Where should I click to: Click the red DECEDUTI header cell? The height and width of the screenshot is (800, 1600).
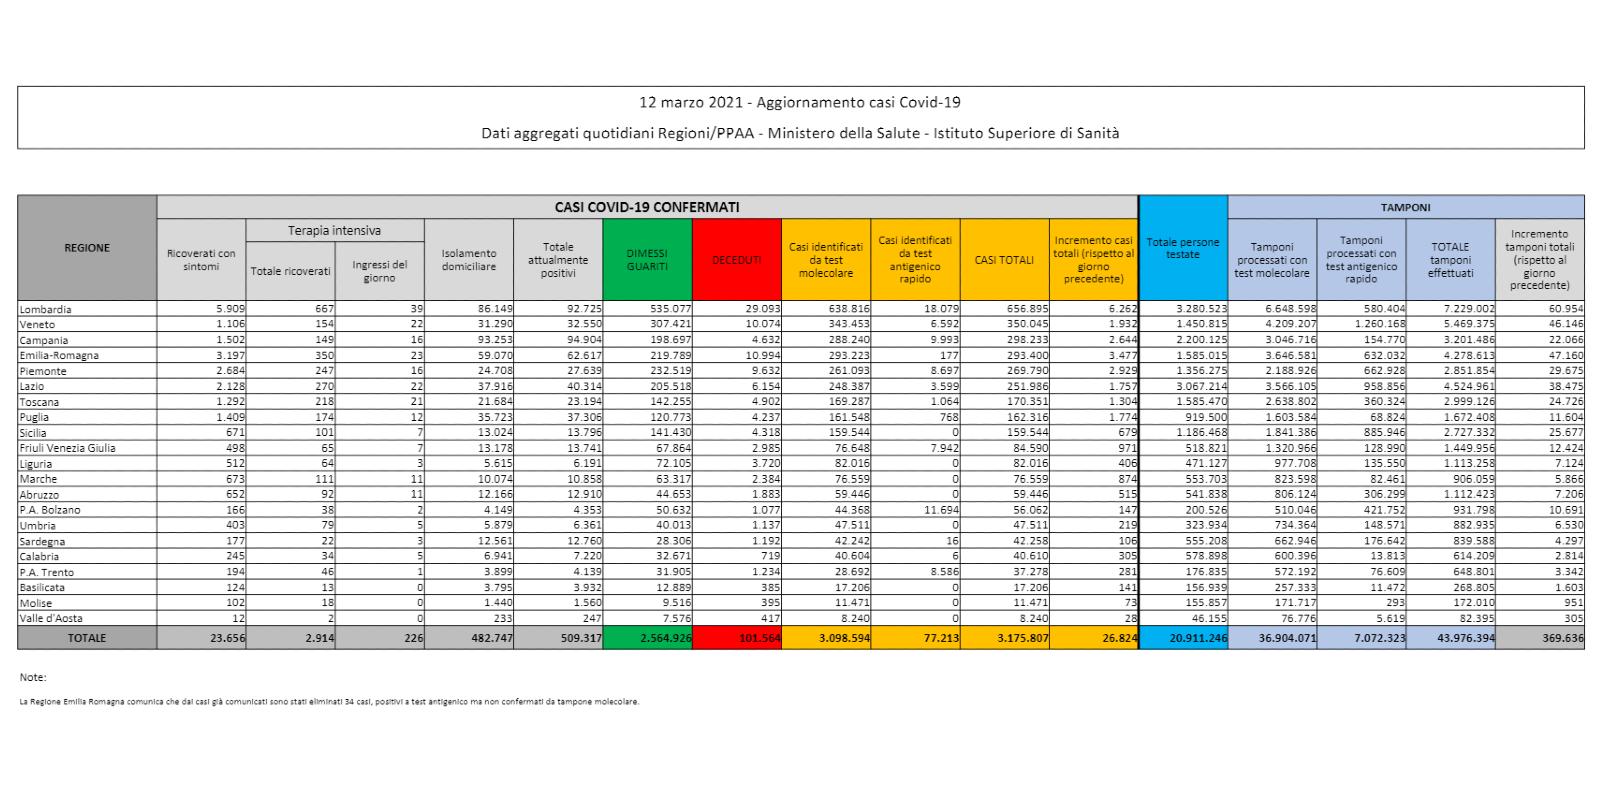click(x=736, y=260)
